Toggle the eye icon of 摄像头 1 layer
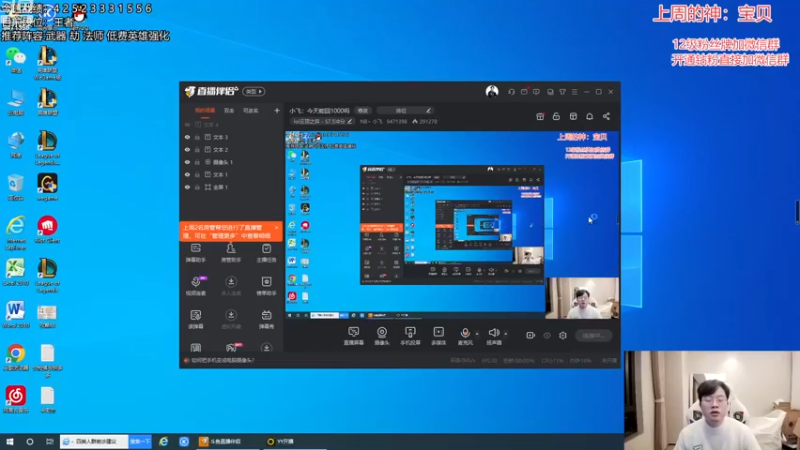The height and width of the screenshot is (450, 800). pos(187,162)
